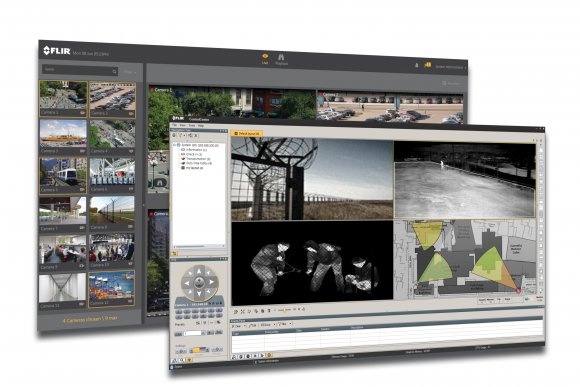Screen dimensions: 580x387
Task: Click the PTZ pad right arrow
Action: [212, 282]
